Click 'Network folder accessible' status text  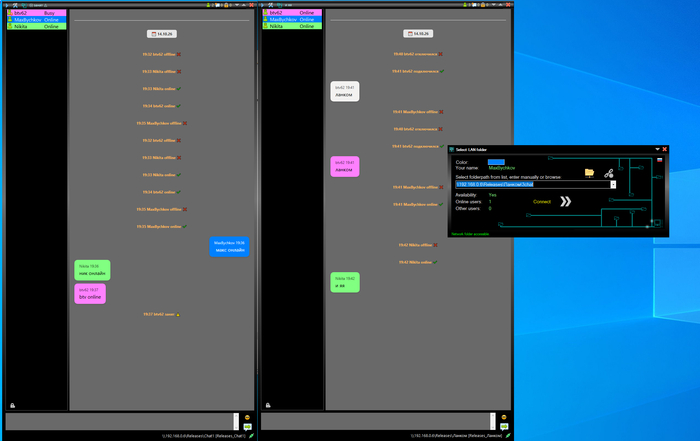(470, 234)
